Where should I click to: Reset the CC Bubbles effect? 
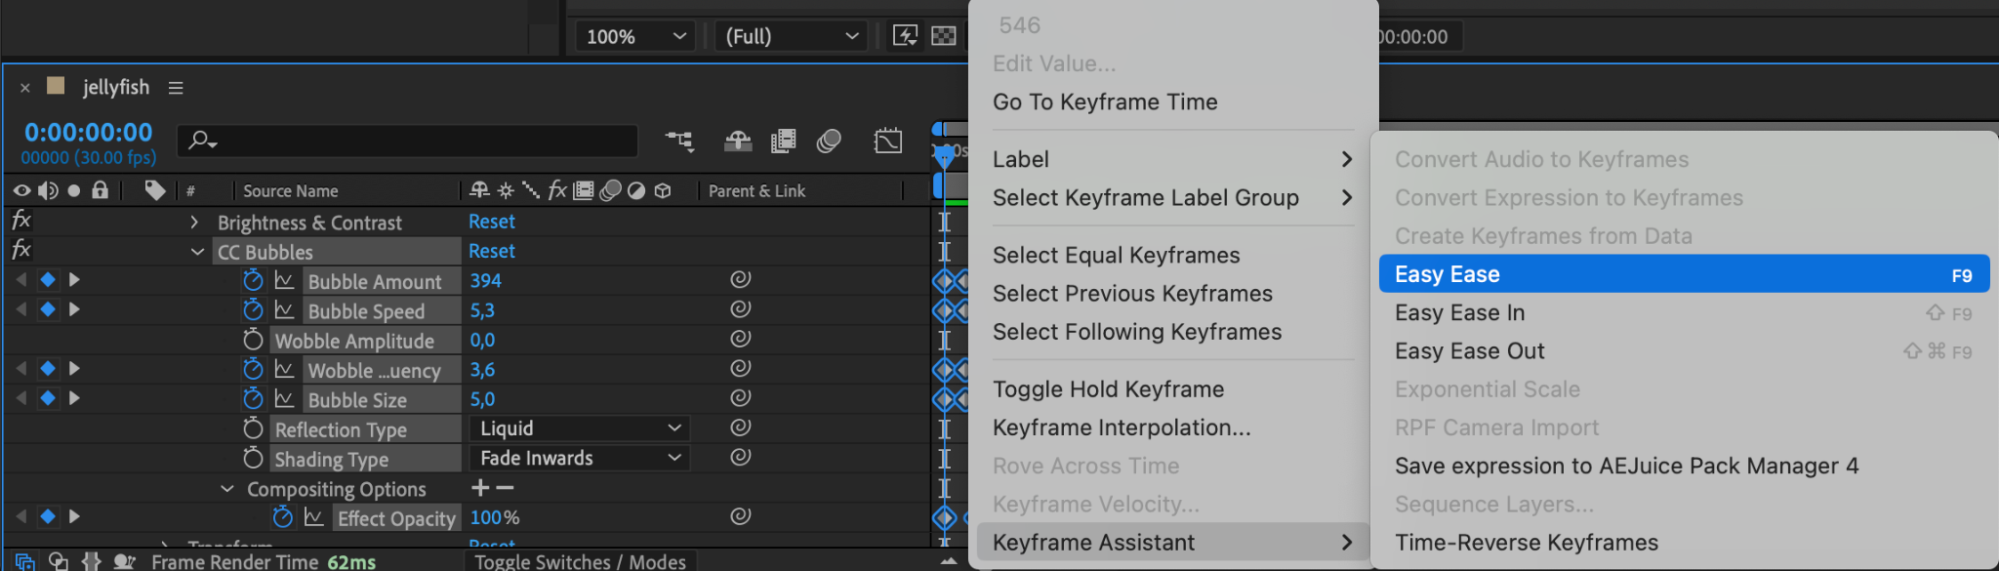point(492,251)
